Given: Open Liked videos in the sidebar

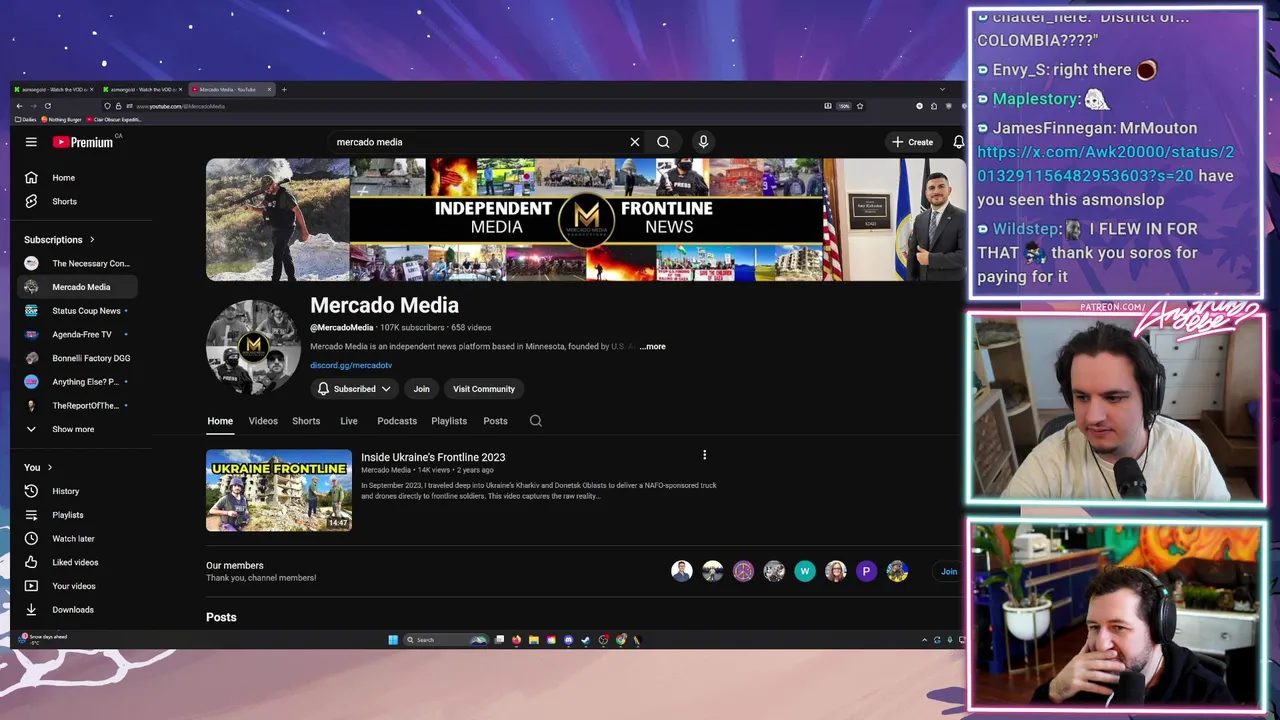Looking at the screenshot, I should tap(78, 562).
